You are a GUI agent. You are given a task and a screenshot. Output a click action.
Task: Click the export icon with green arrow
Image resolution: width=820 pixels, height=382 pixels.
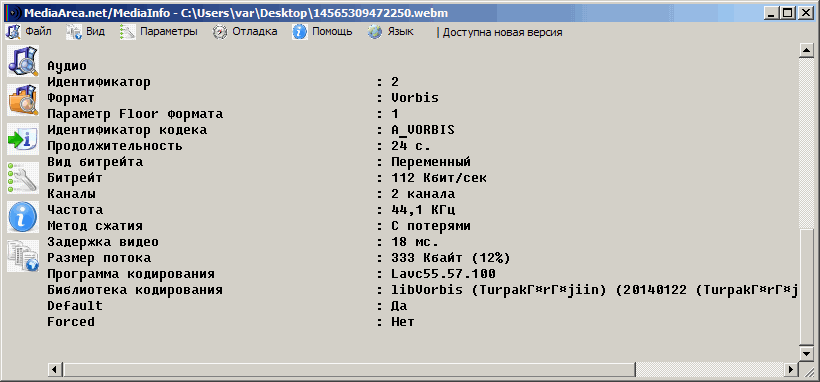(x=22, y=139)
